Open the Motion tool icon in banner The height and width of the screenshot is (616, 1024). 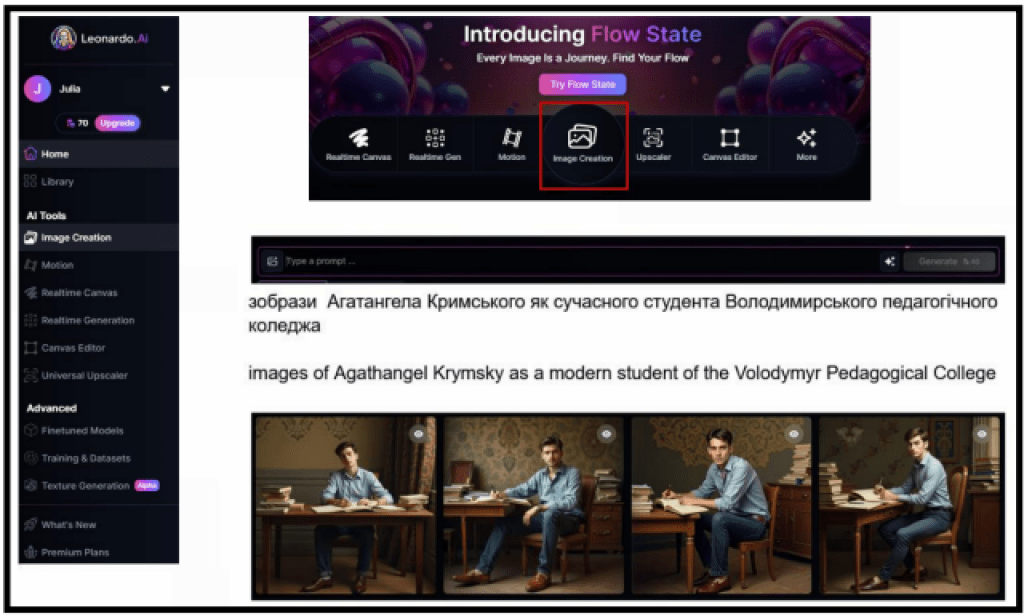pos(511,144)
